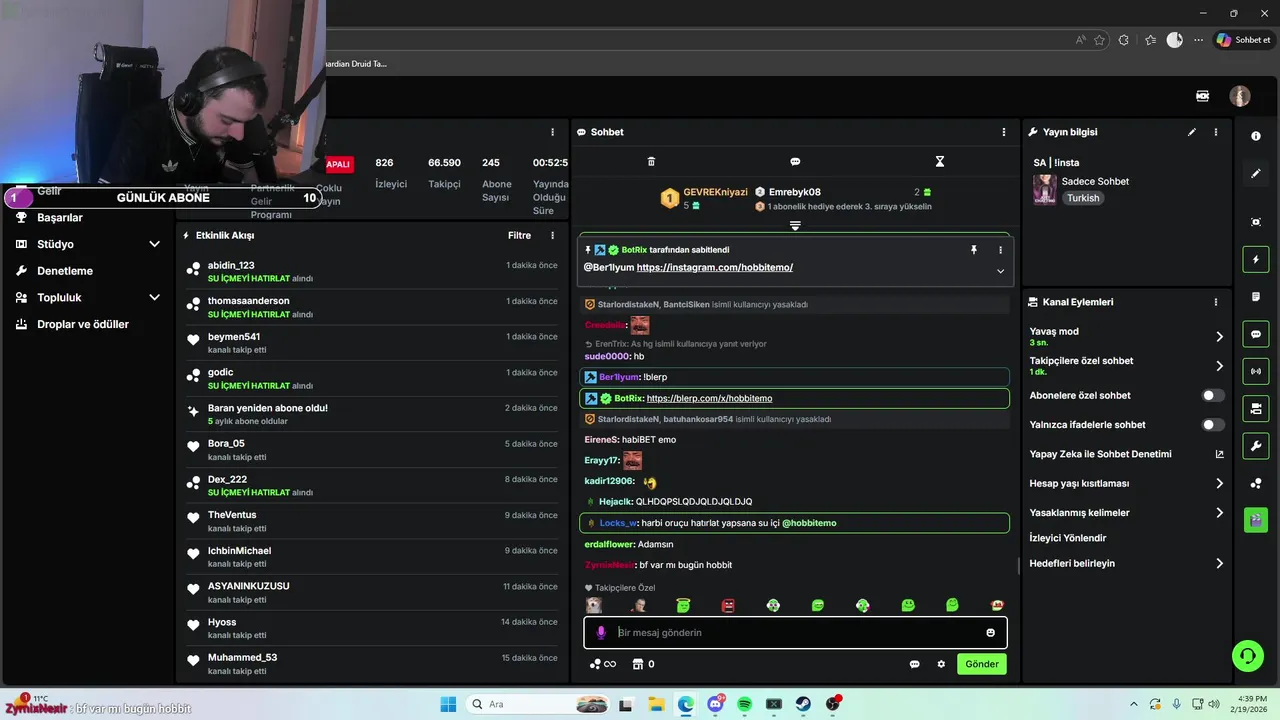Edit Yayın bilgisi with the pencil icon
1280x720 pixels.
click(x=1192, y=132)
